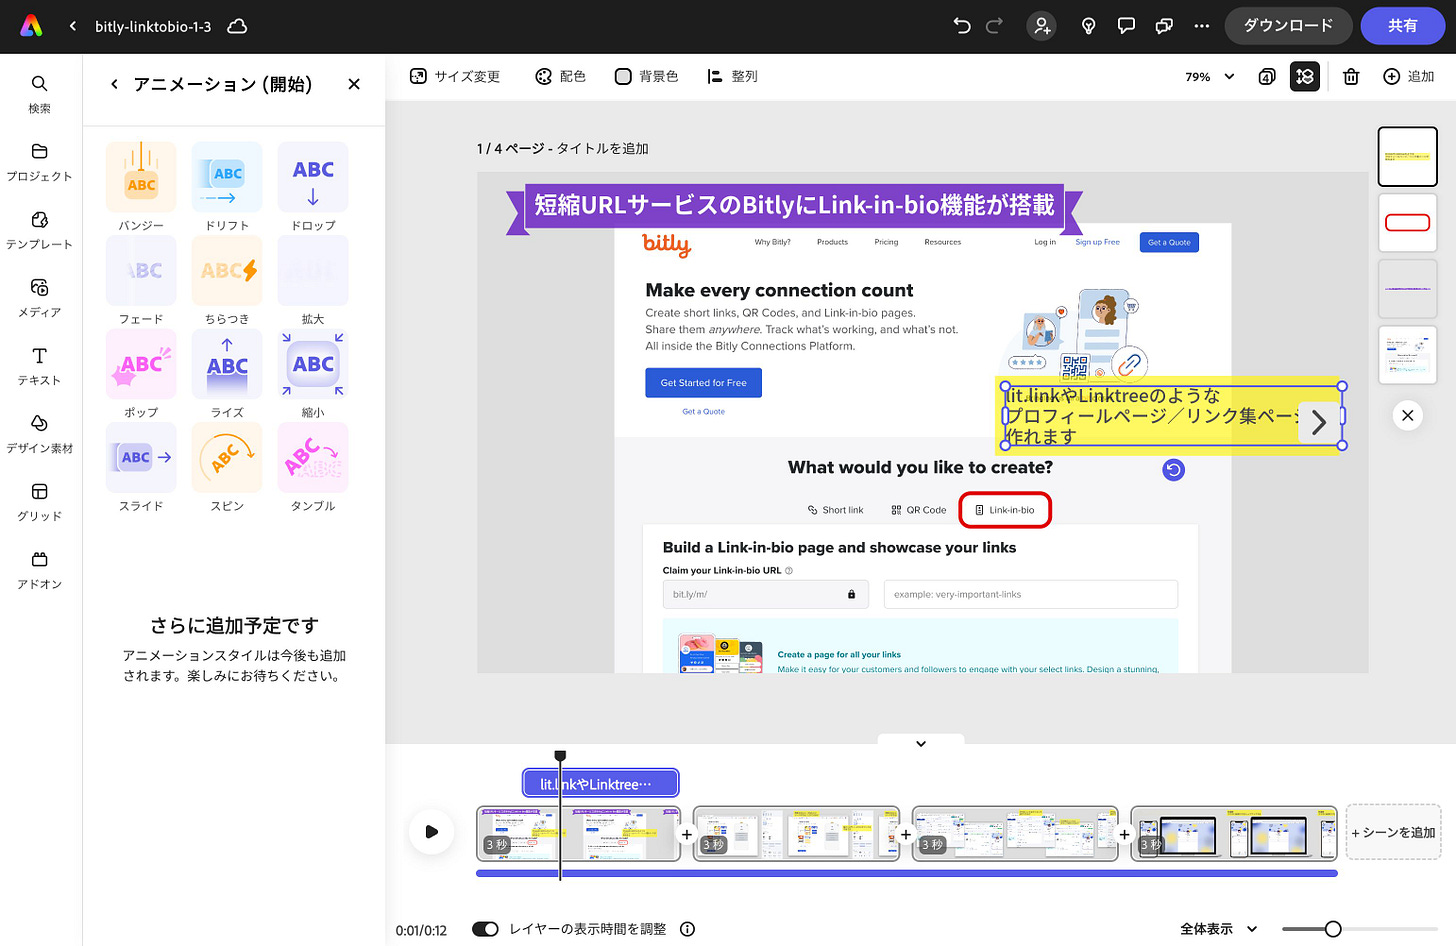Image resolution: width=1456 pixels, height=946 pixels.
Task: Click the info icon beside layer timing toggle
Action: tap(687, 929)
